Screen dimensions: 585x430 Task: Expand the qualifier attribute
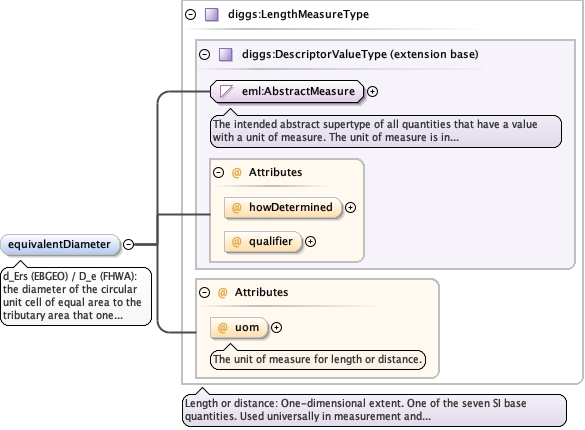(310, 242)
